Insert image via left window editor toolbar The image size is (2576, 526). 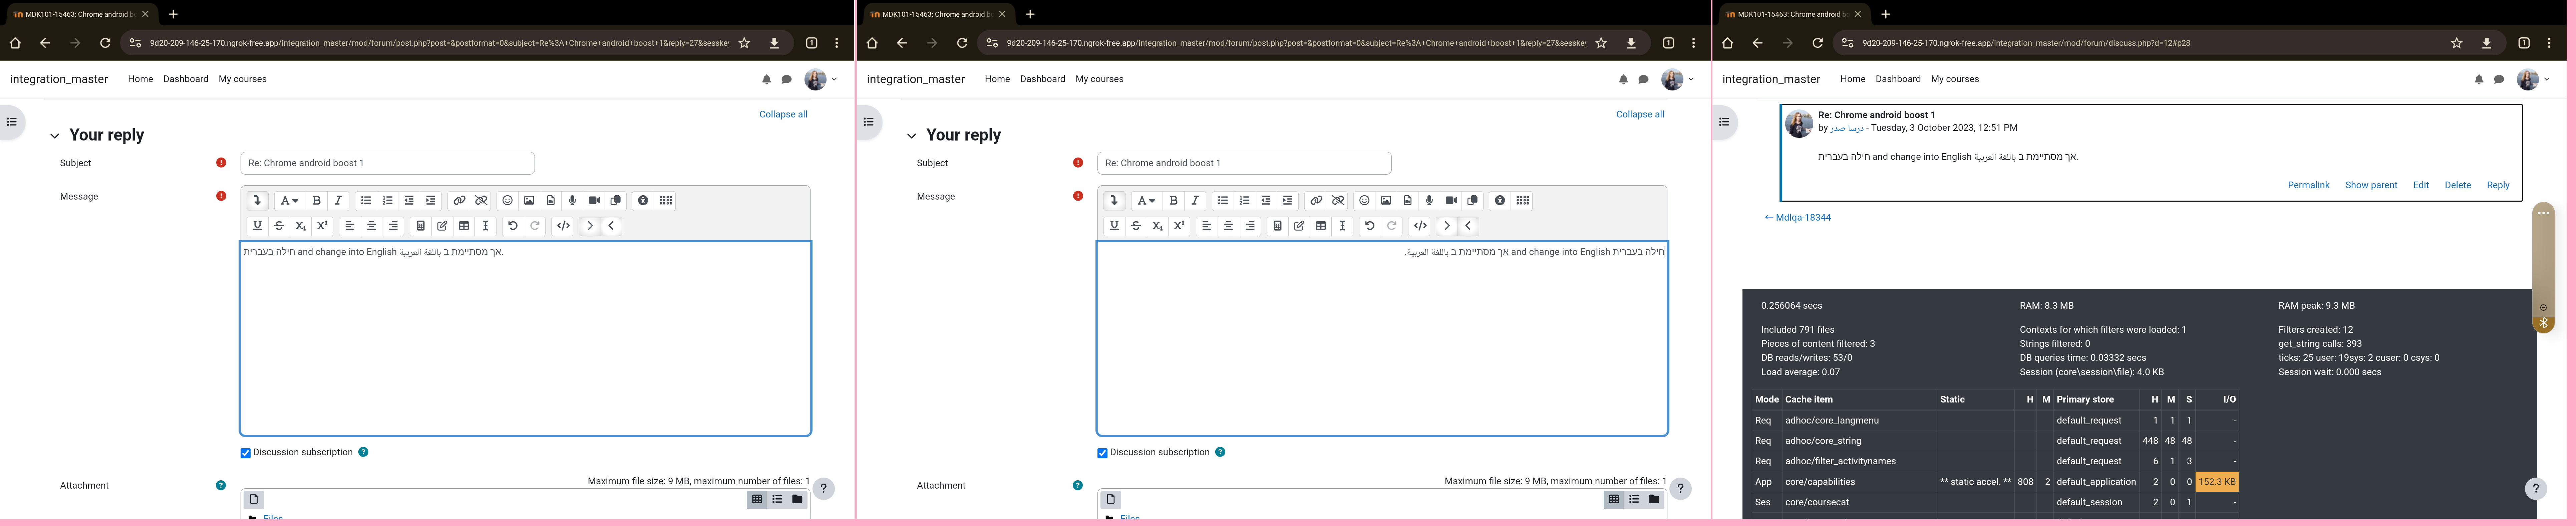coord(529,201)
